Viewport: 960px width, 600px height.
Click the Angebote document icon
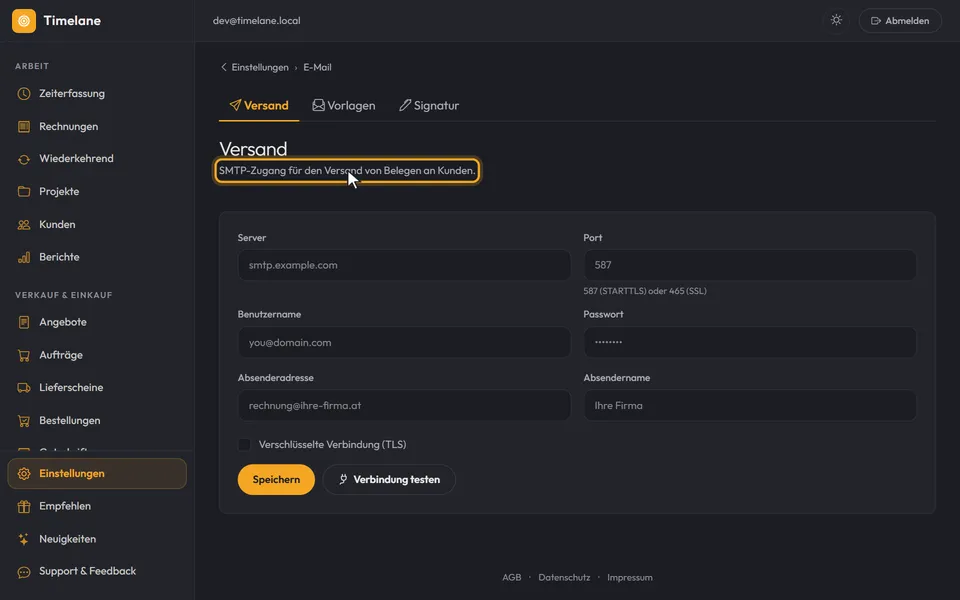point(24,322)
